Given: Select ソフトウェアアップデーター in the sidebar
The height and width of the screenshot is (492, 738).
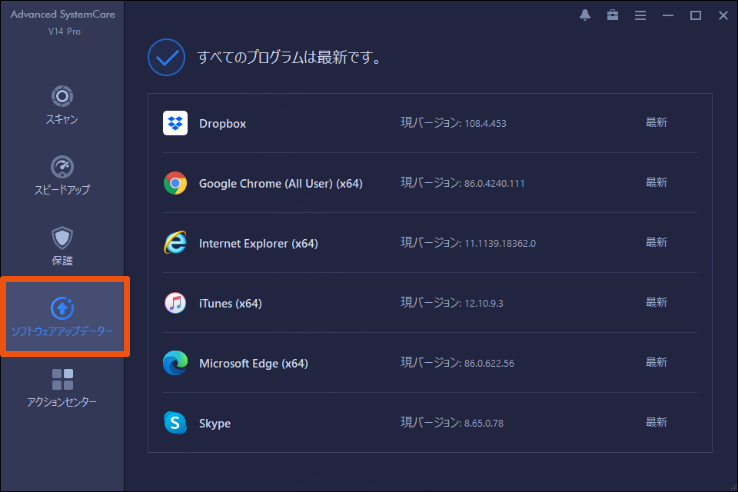Looking at the screenshot, I should point(64,316).
